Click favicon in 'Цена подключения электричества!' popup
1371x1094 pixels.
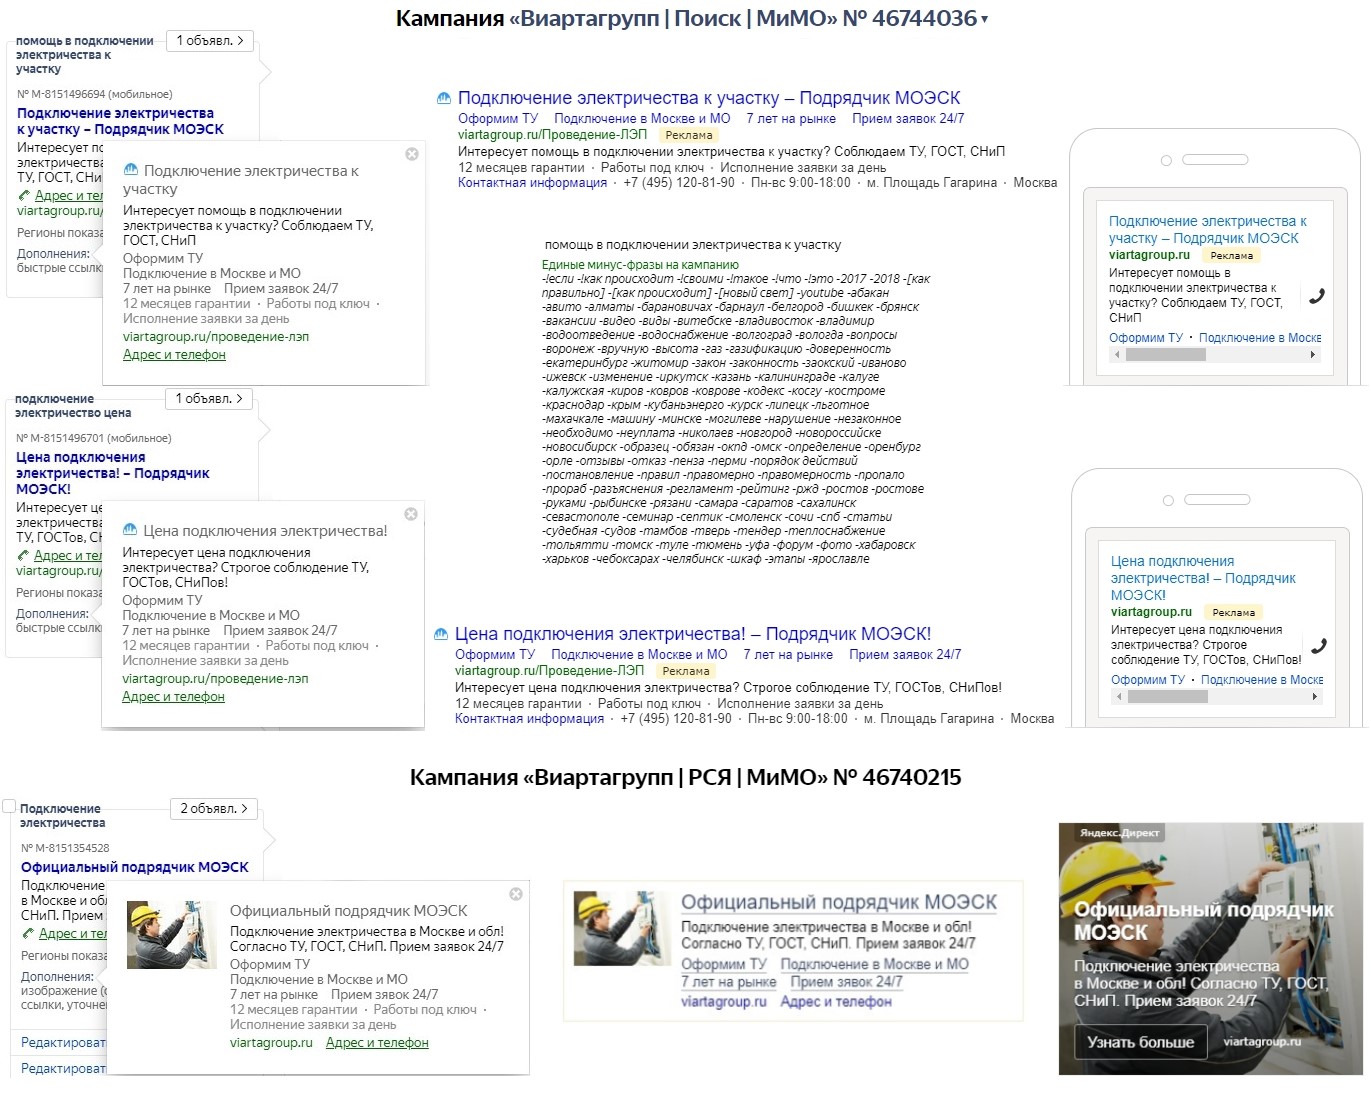click(130, 530)
